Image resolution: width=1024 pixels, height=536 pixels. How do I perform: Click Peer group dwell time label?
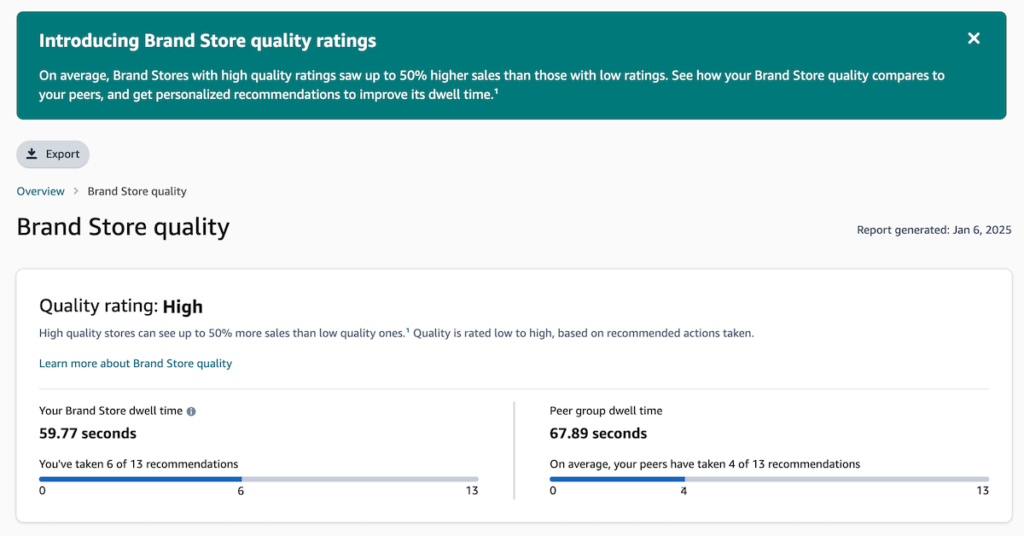click(x=606, y=411)
